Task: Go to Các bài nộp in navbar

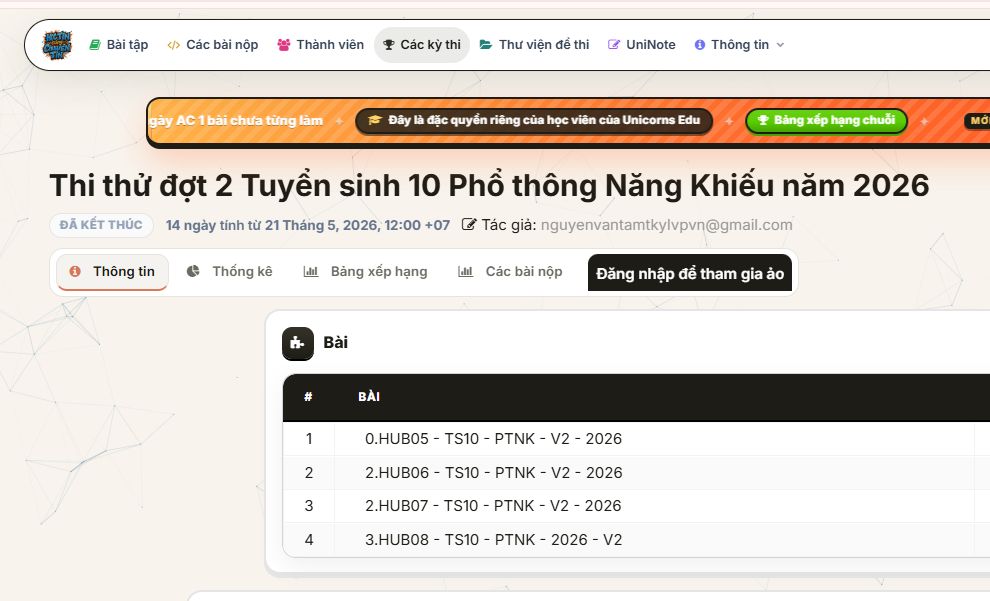Action: point(213,45)
